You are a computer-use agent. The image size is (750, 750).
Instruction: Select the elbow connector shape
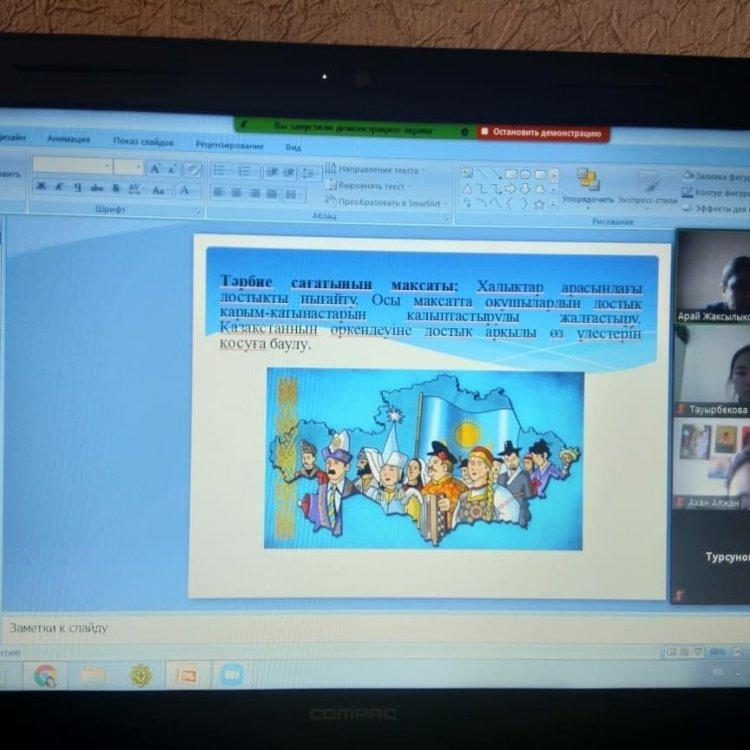click(482, 189)
